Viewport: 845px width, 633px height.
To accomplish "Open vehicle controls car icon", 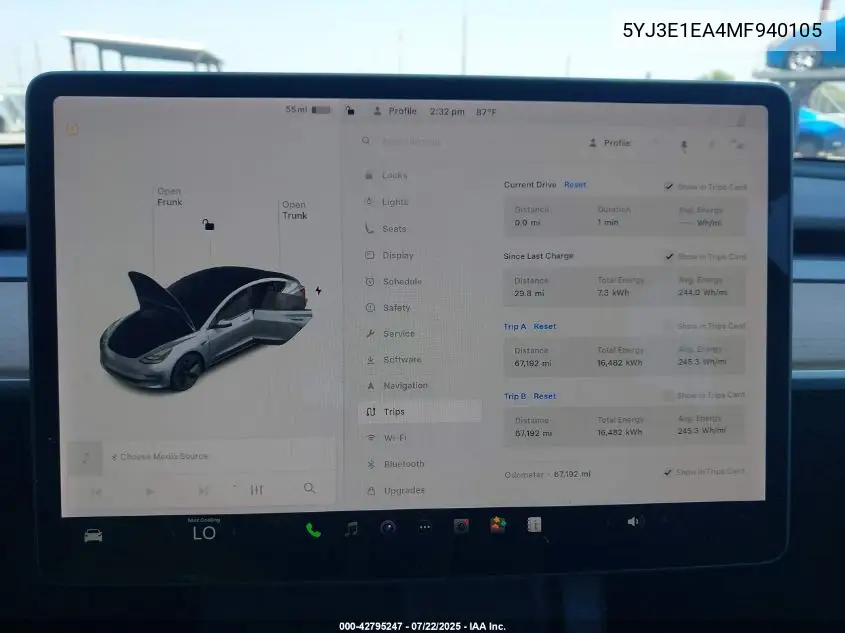I will 93,535.
